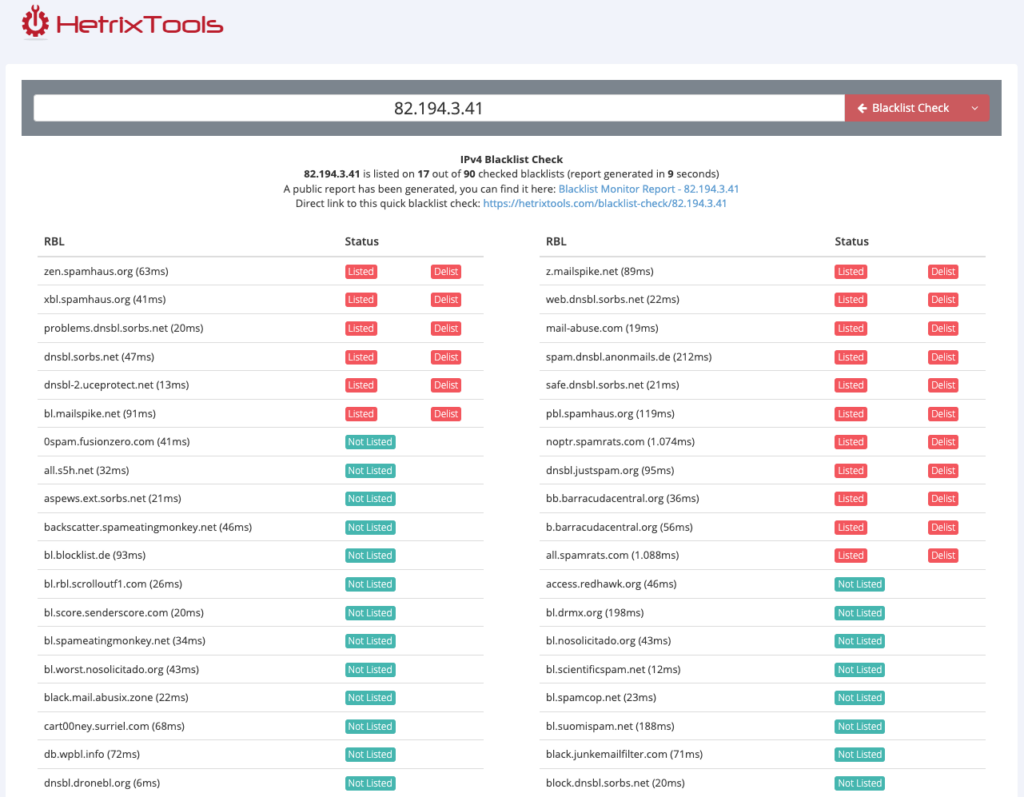1024x797 pixels.
Task: Click the bl.rbl.scrolloutf1.com (26ms) entry
Action: click(x=113, y=584)
